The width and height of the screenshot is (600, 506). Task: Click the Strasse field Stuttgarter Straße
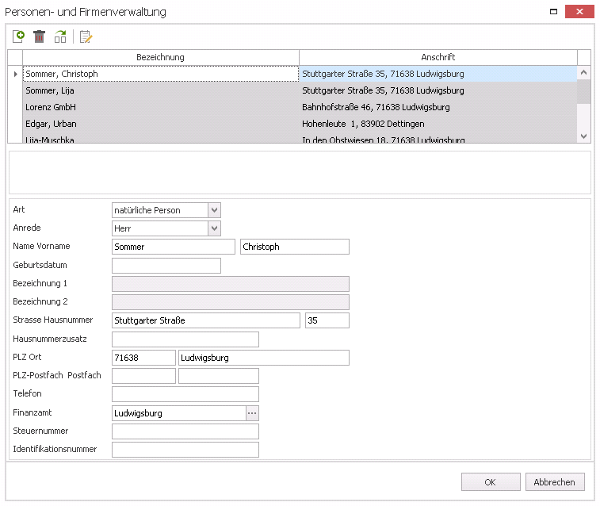206,320
